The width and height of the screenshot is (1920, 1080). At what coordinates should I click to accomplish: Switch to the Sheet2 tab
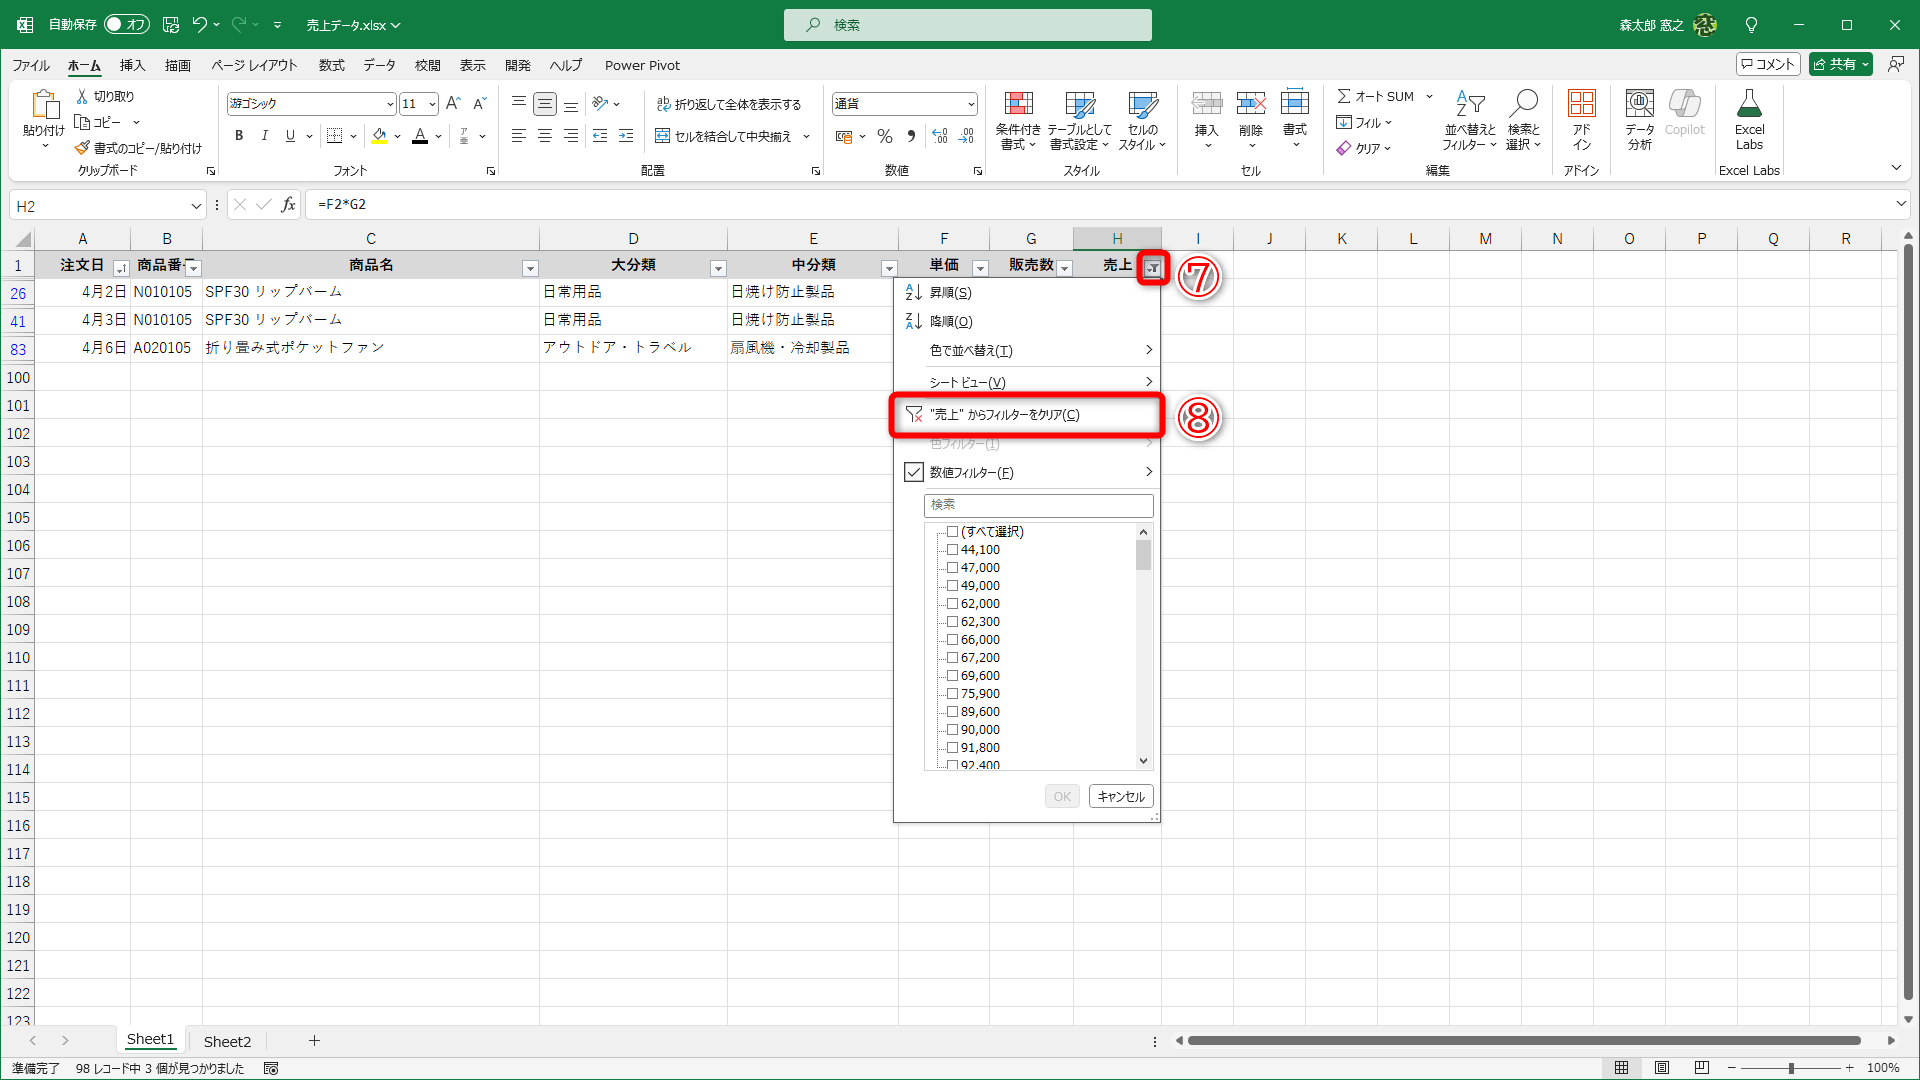227,1041
